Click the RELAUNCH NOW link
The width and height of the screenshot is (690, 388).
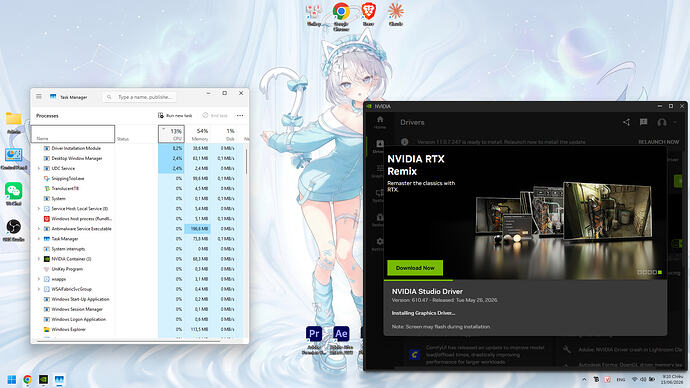[659, 142]
